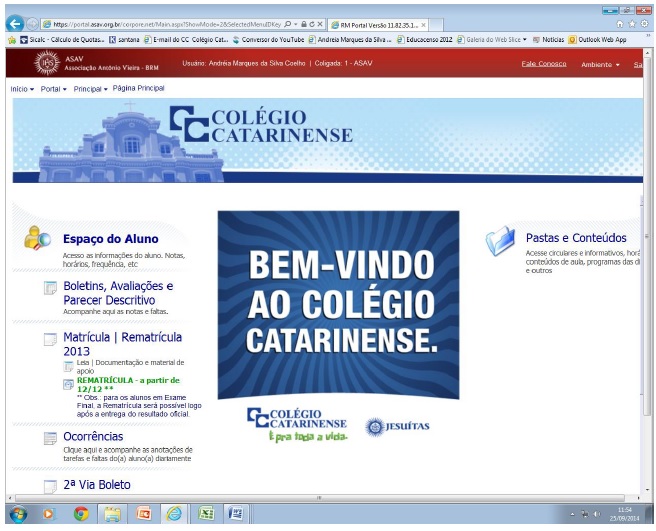
Task: Show hidden tray icons arrow
Action: click(572, 514)
